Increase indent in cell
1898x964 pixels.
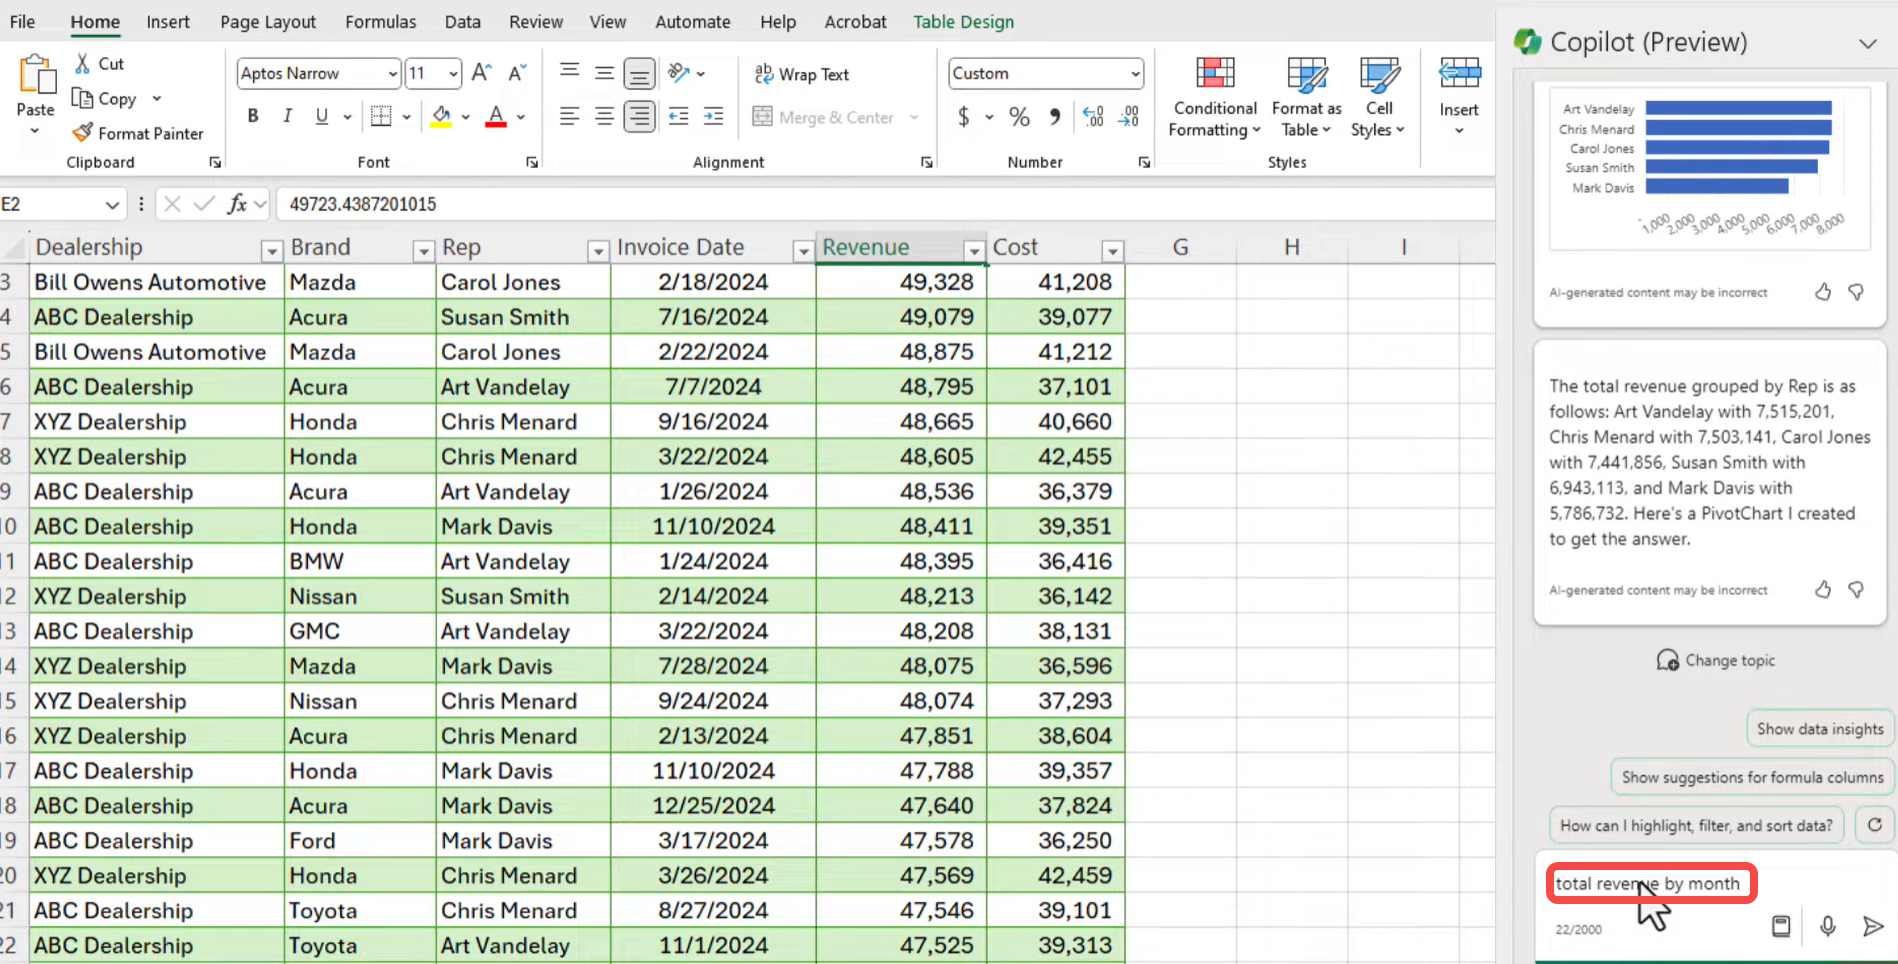(713, 116)
